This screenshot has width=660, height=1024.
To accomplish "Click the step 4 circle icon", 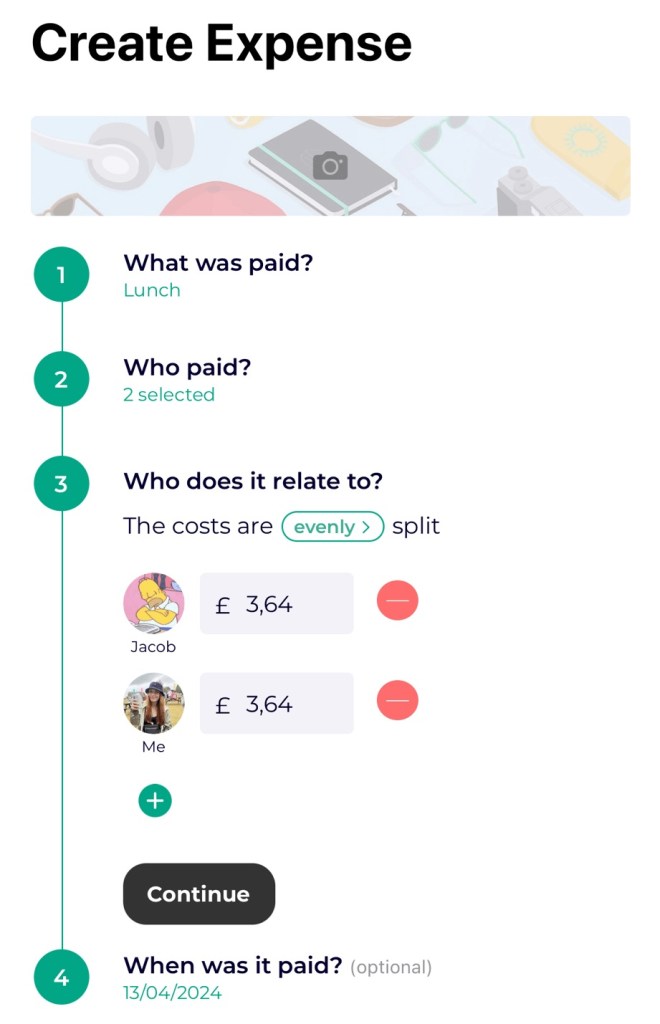I will pyautogui.click(x=61, y=977).
